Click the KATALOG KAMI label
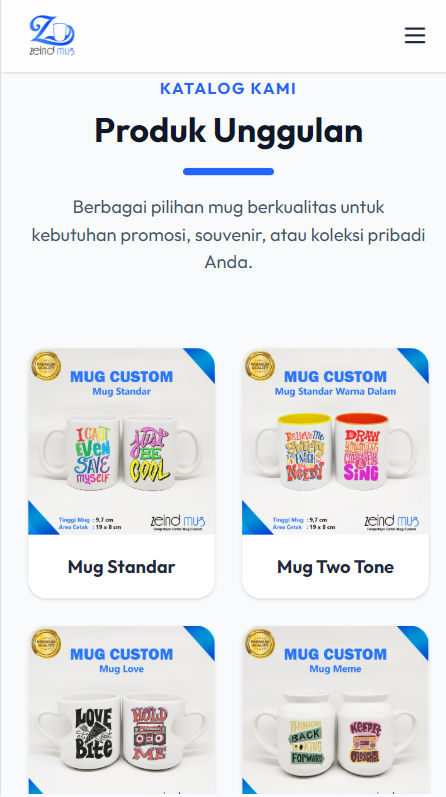446x797 pixels. click(228, 88)
